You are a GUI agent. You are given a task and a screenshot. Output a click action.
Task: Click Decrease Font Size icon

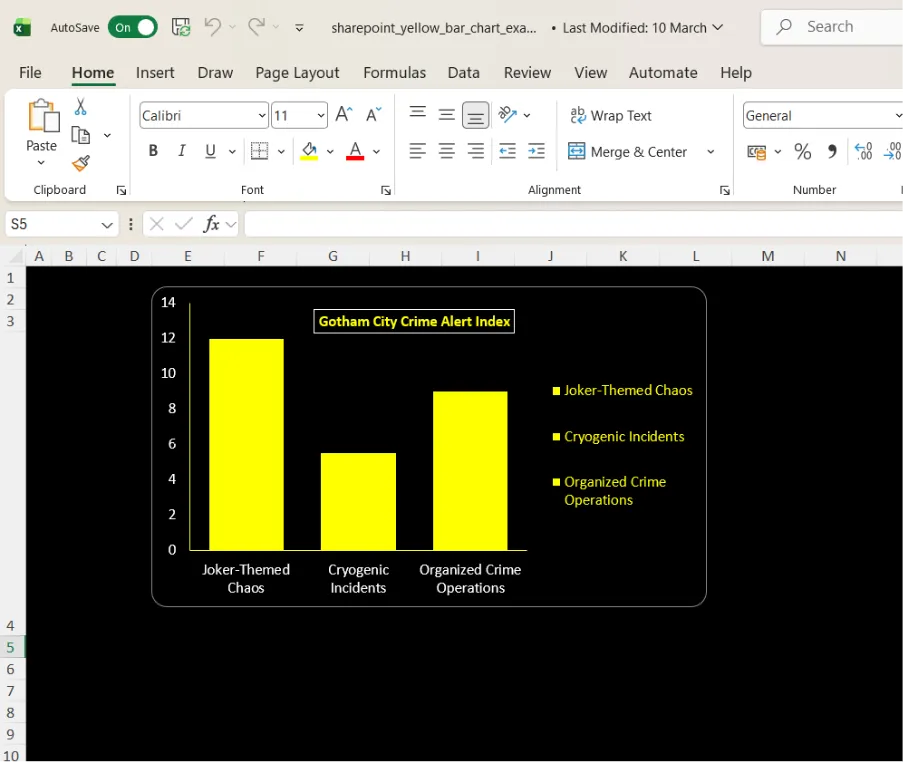(x=374, y=115)
